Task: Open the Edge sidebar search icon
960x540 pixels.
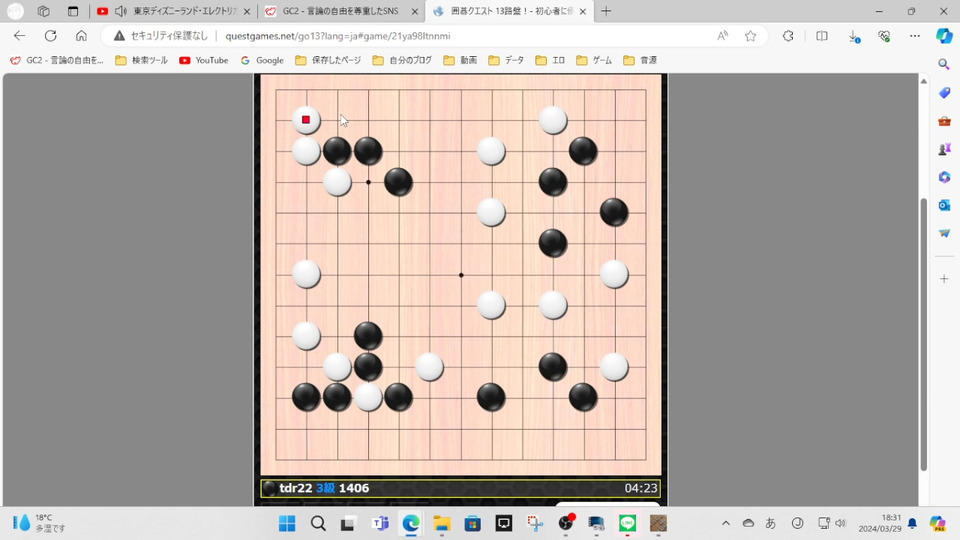Action: pos(944,64)
